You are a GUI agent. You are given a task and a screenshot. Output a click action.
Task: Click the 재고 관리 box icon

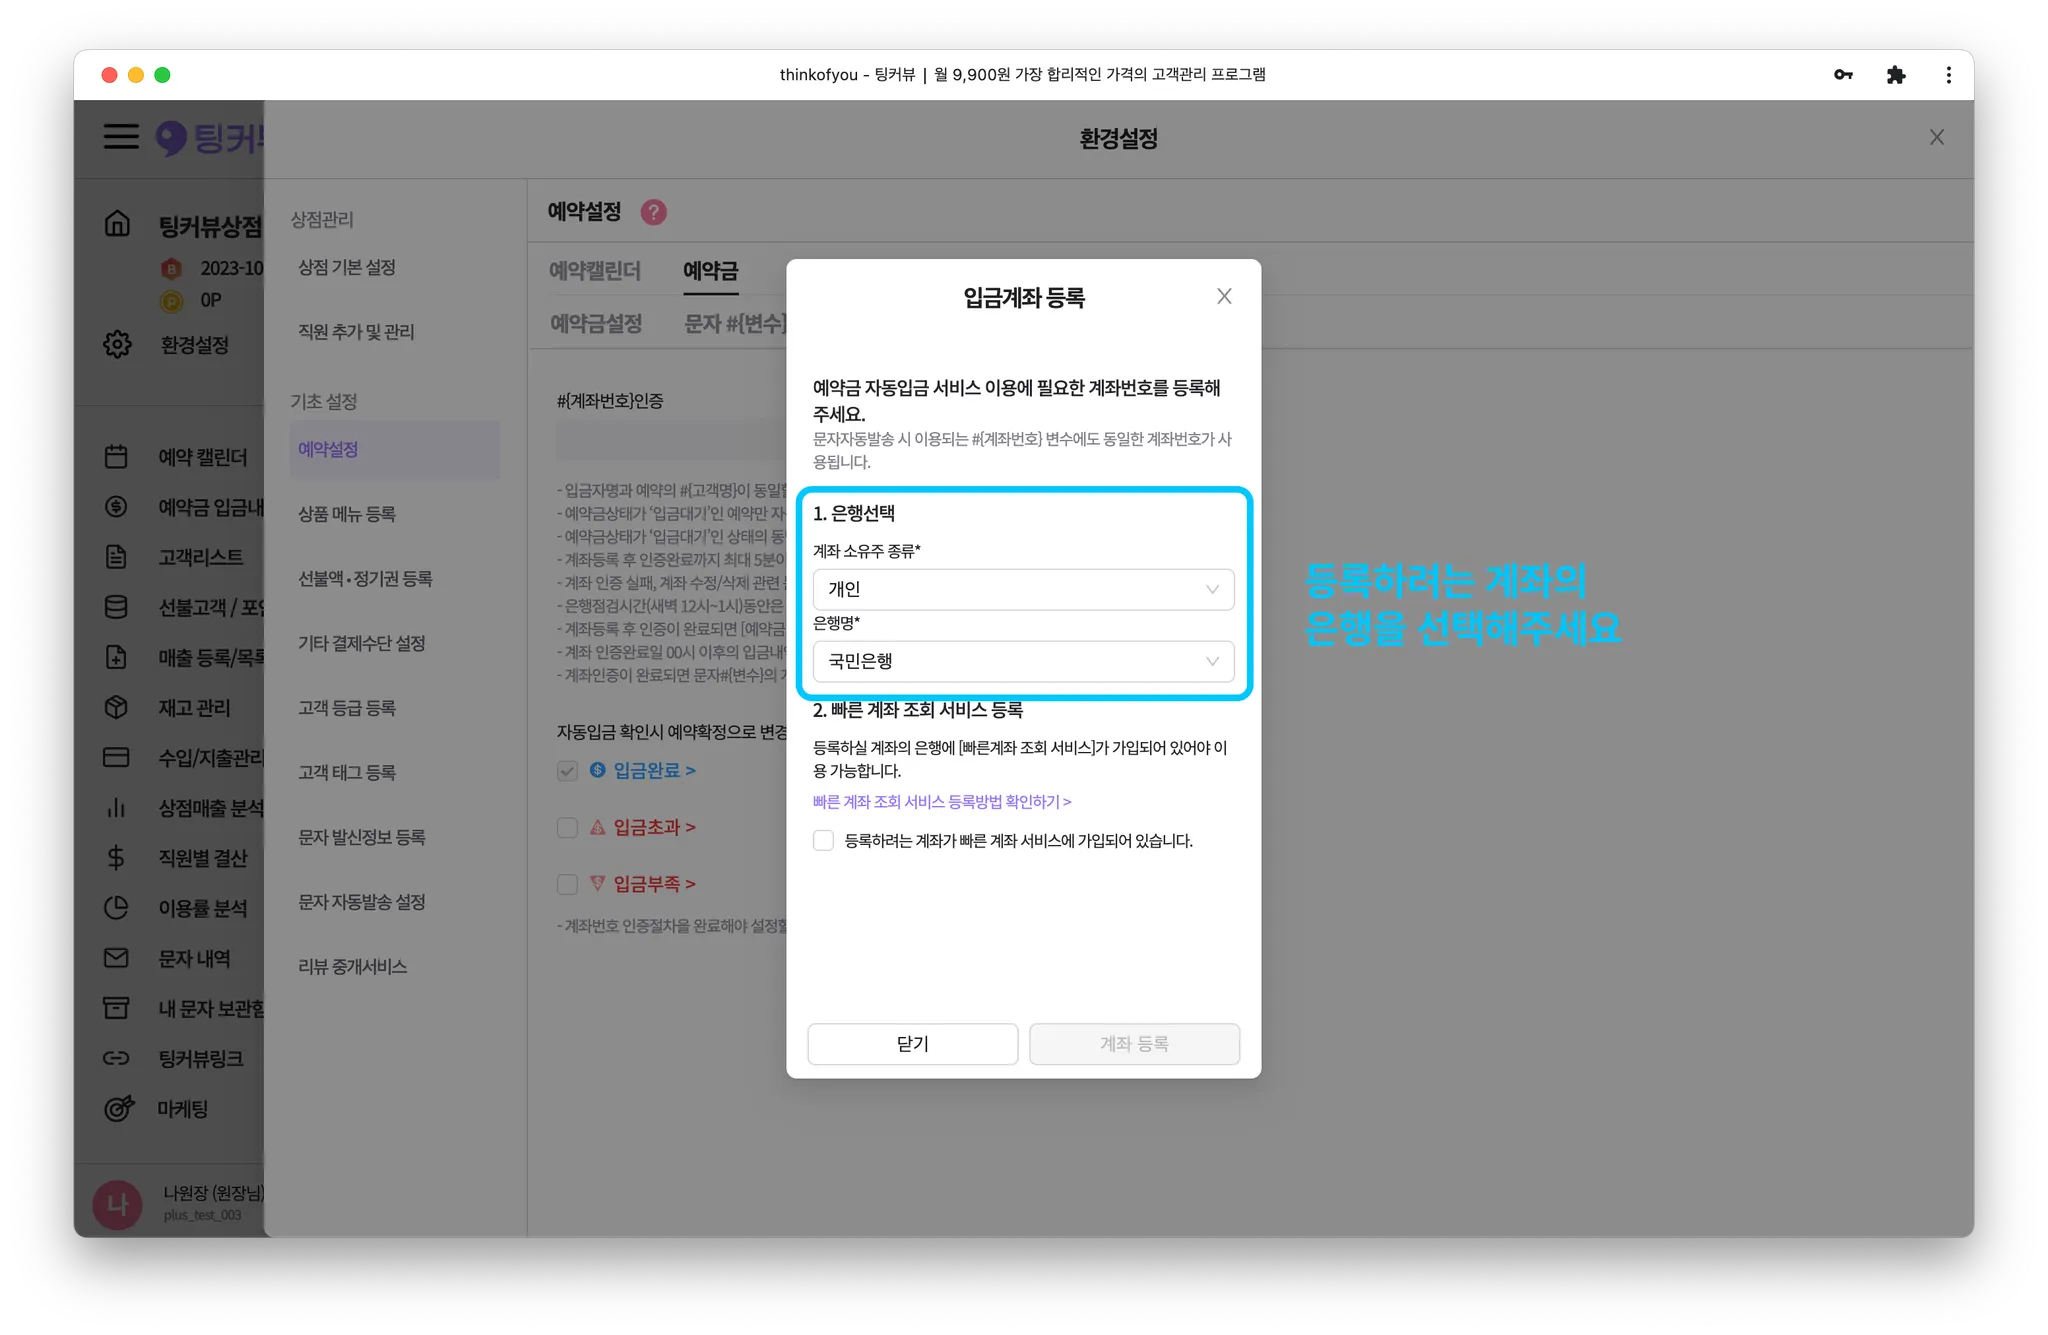point(116,707)
